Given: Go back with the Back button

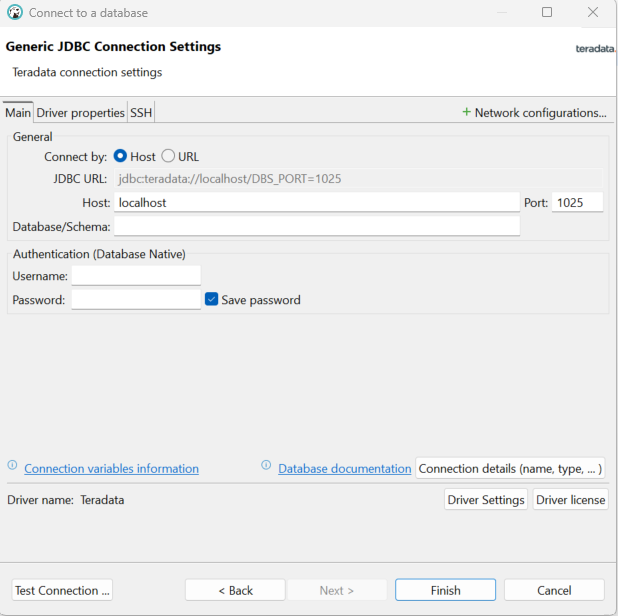Looking at the screenshot, I should click(235, 590).
